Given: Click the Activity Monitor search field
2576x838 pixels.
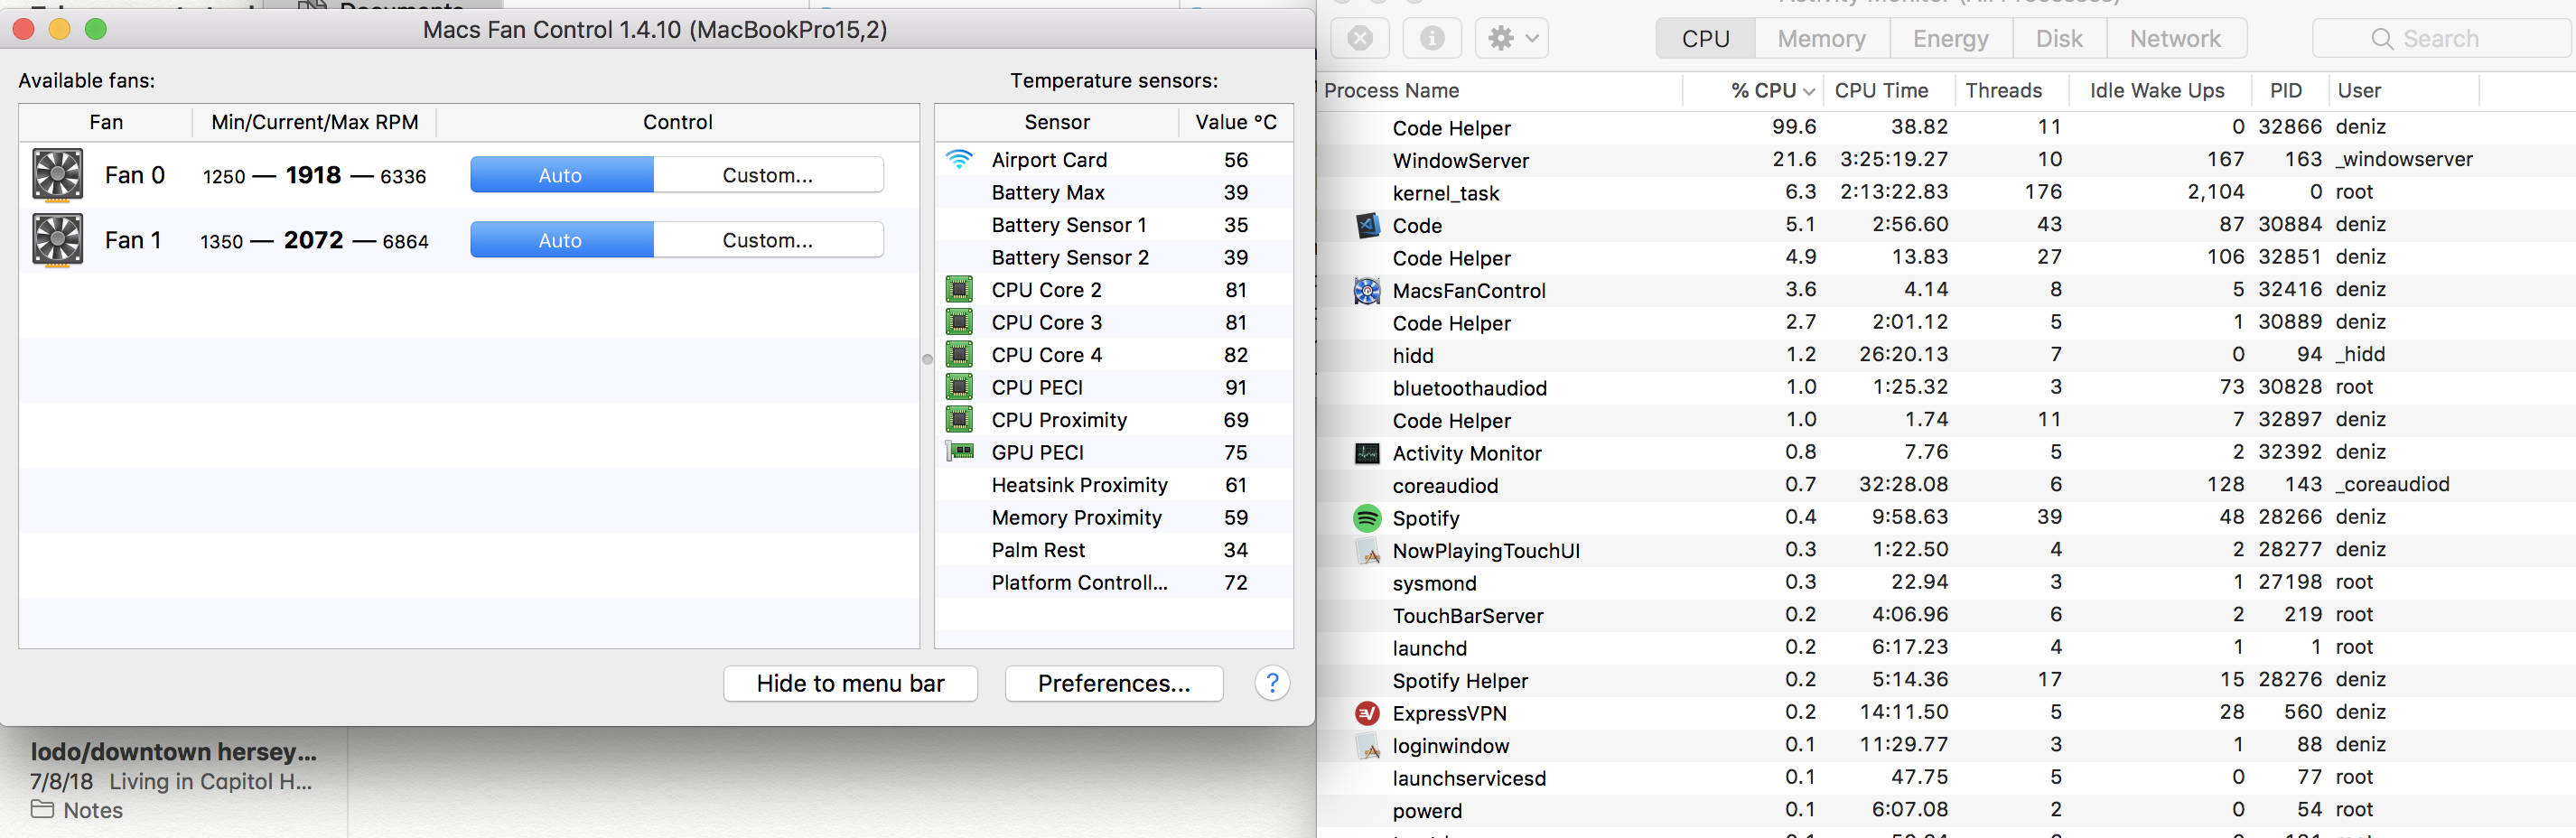Looking at the screenshot, I should [2440, 39].
